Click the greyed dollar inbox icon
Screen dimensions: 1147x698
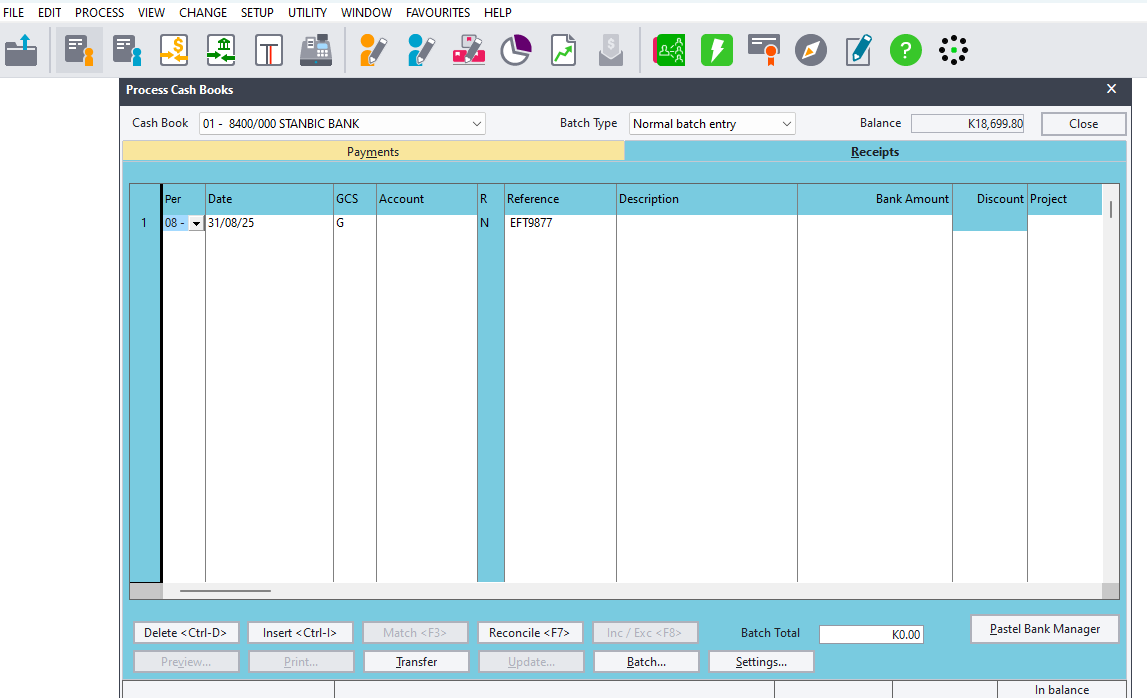[x=611, y=50]
